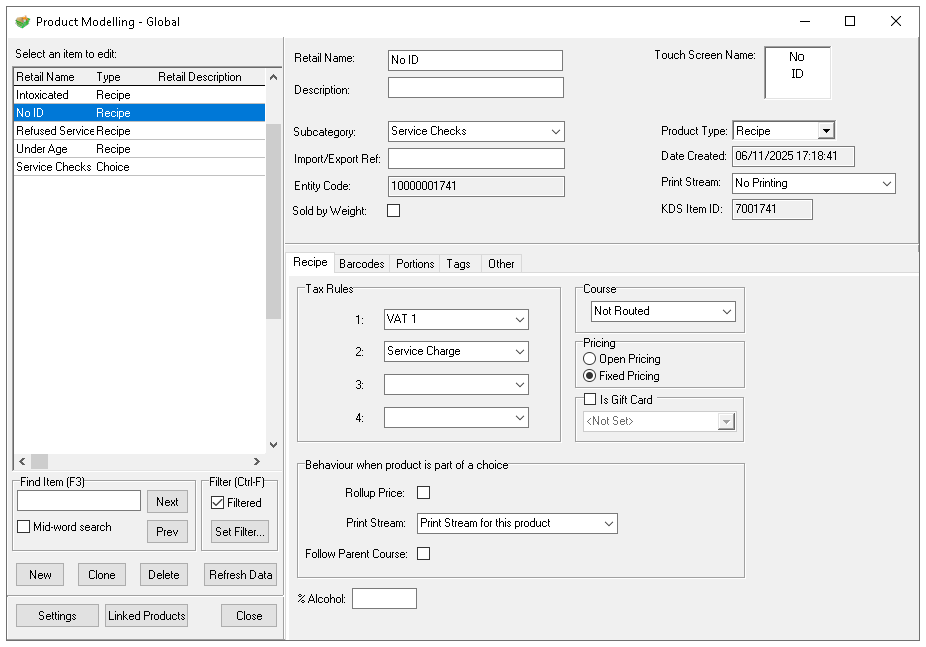926x647 pixels.
Task: Click the horizontal scroll left arrow
Action: [x=22, y=461]
